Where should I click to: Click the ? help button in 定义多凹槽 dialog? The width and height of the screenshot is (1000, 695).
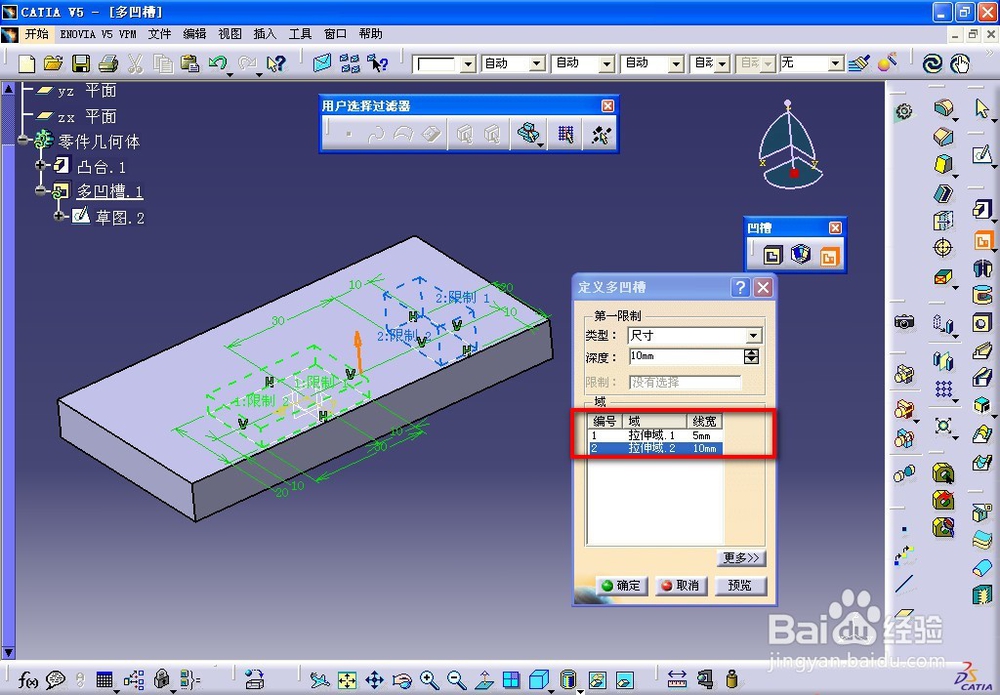[740, 288]
